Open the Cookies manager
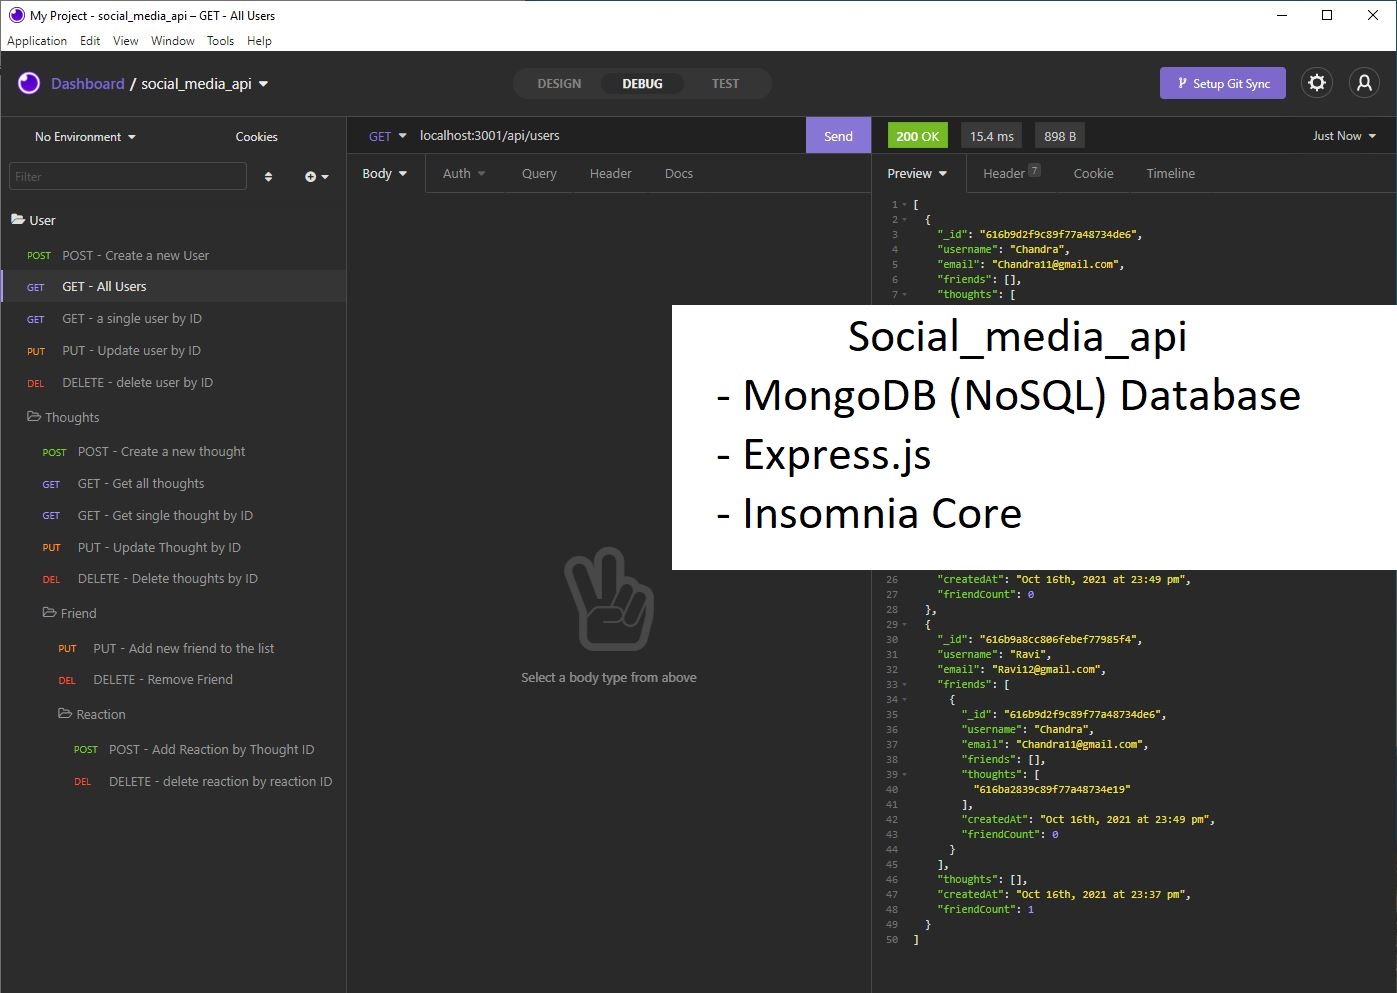The width and height of the screenshot is (1397, 993). pyautogui.click(x=257, y=137)
